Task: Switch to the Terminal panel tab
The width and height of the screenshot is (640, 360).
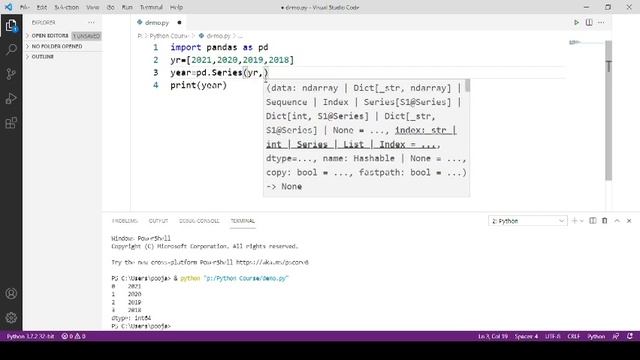Action: tap(243, 221)
